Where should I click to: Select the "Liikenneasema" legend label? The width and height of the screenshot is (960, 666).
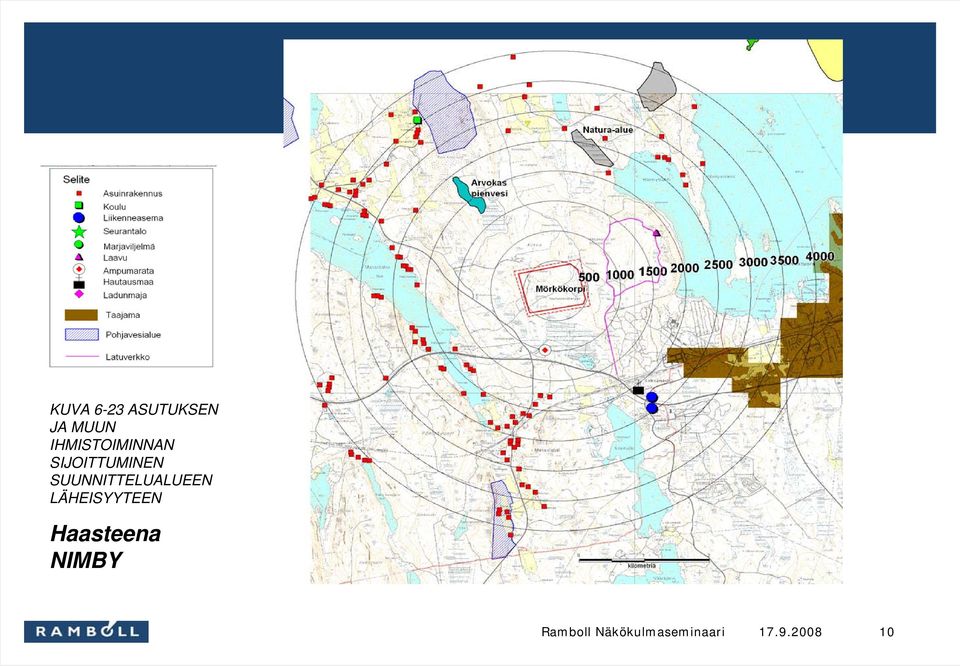tap(133, 218)
